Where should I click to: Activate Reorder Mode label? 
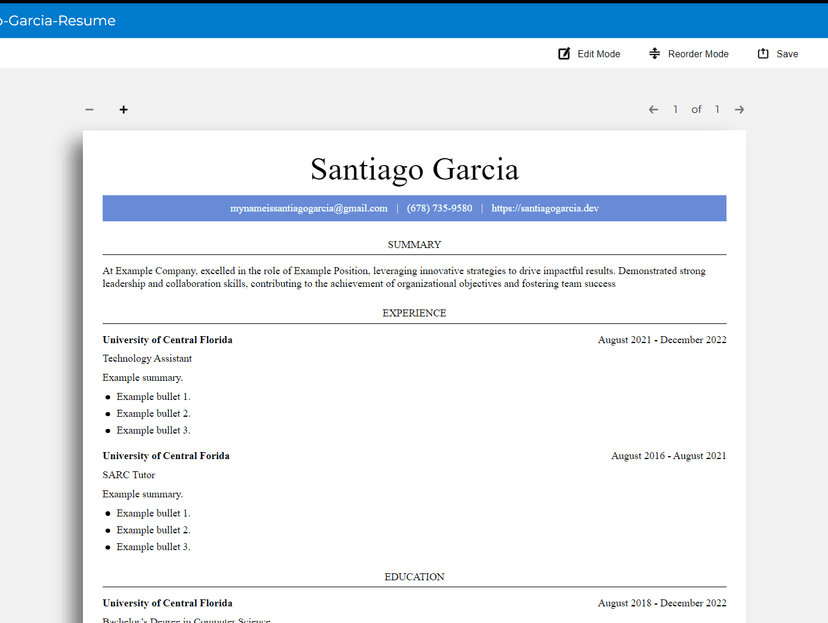point(698,54)
